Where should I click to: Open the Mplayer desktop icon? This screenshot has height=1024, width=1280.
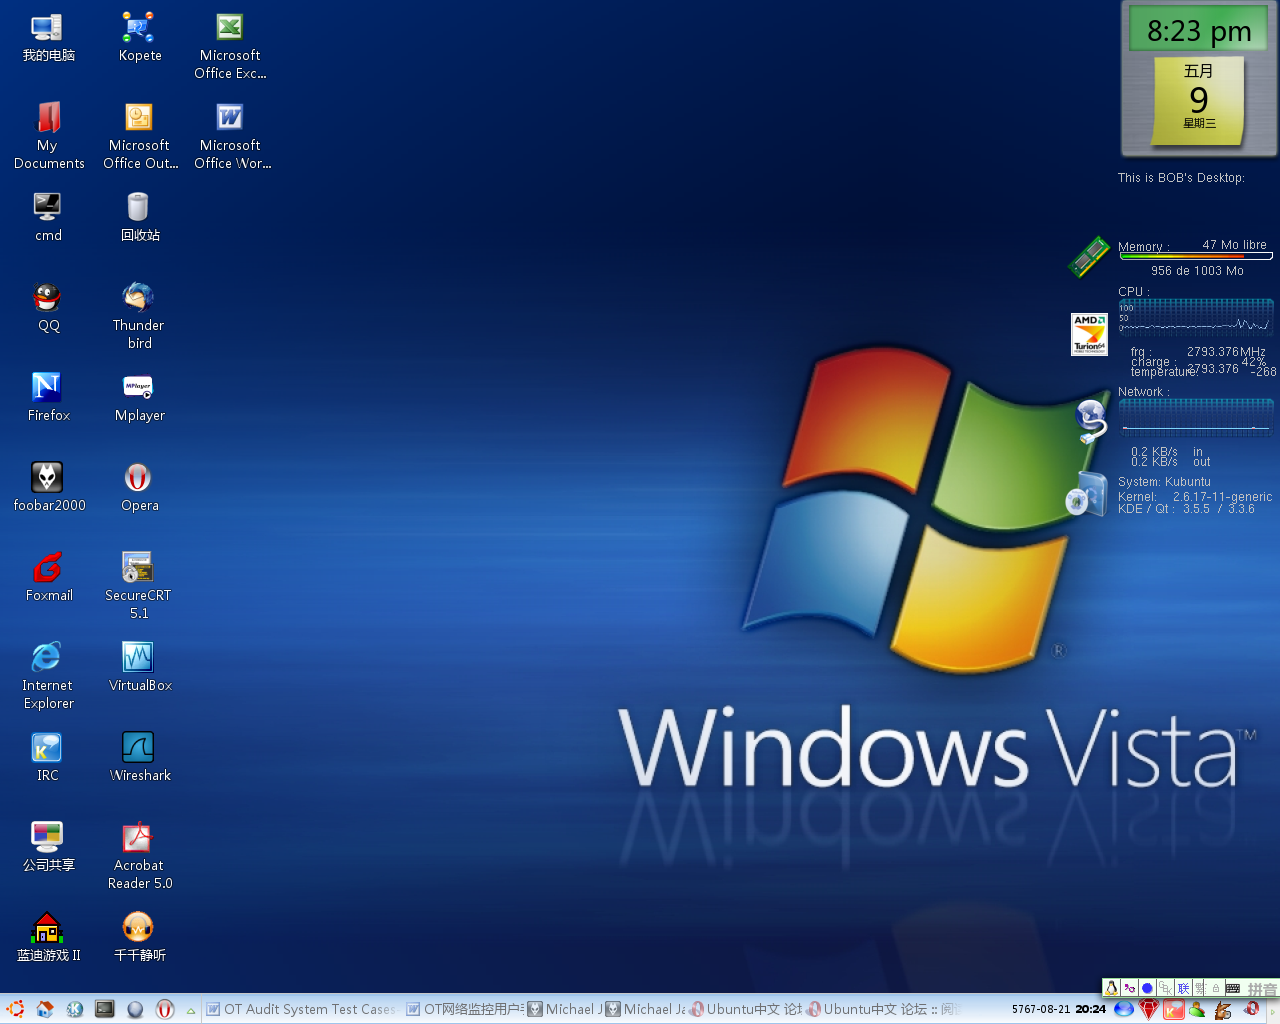click(139, 397)
